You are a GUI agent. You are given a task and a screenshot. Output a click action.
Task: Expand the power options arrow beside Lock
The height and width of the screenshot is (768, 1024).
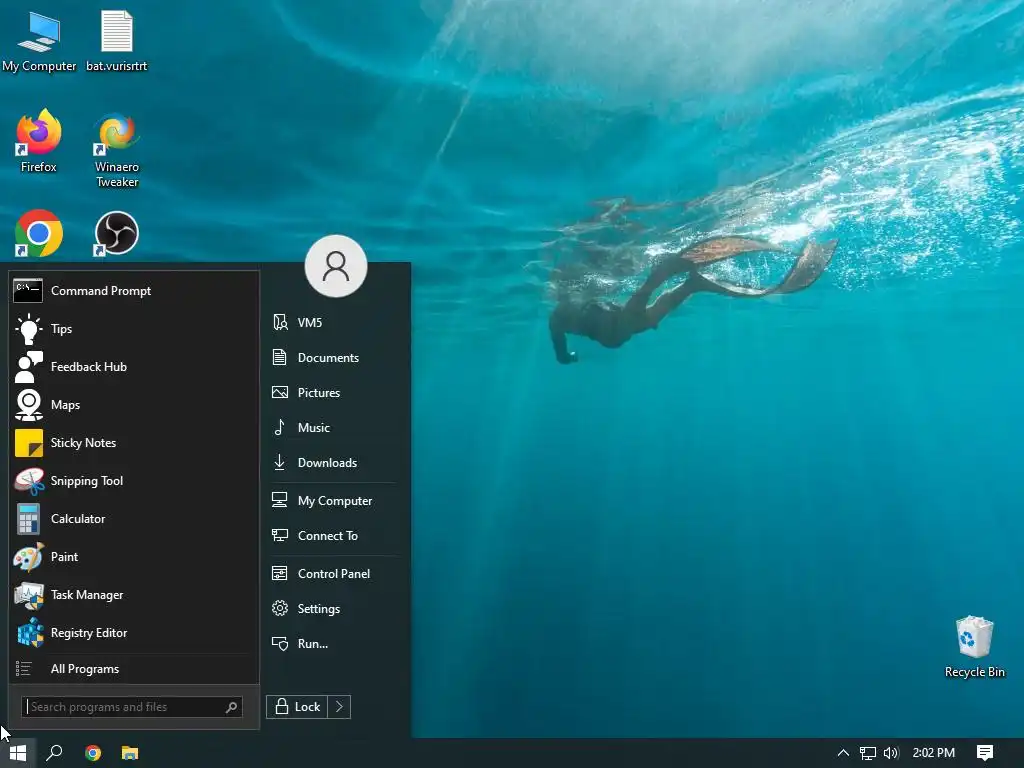[339, 707]
